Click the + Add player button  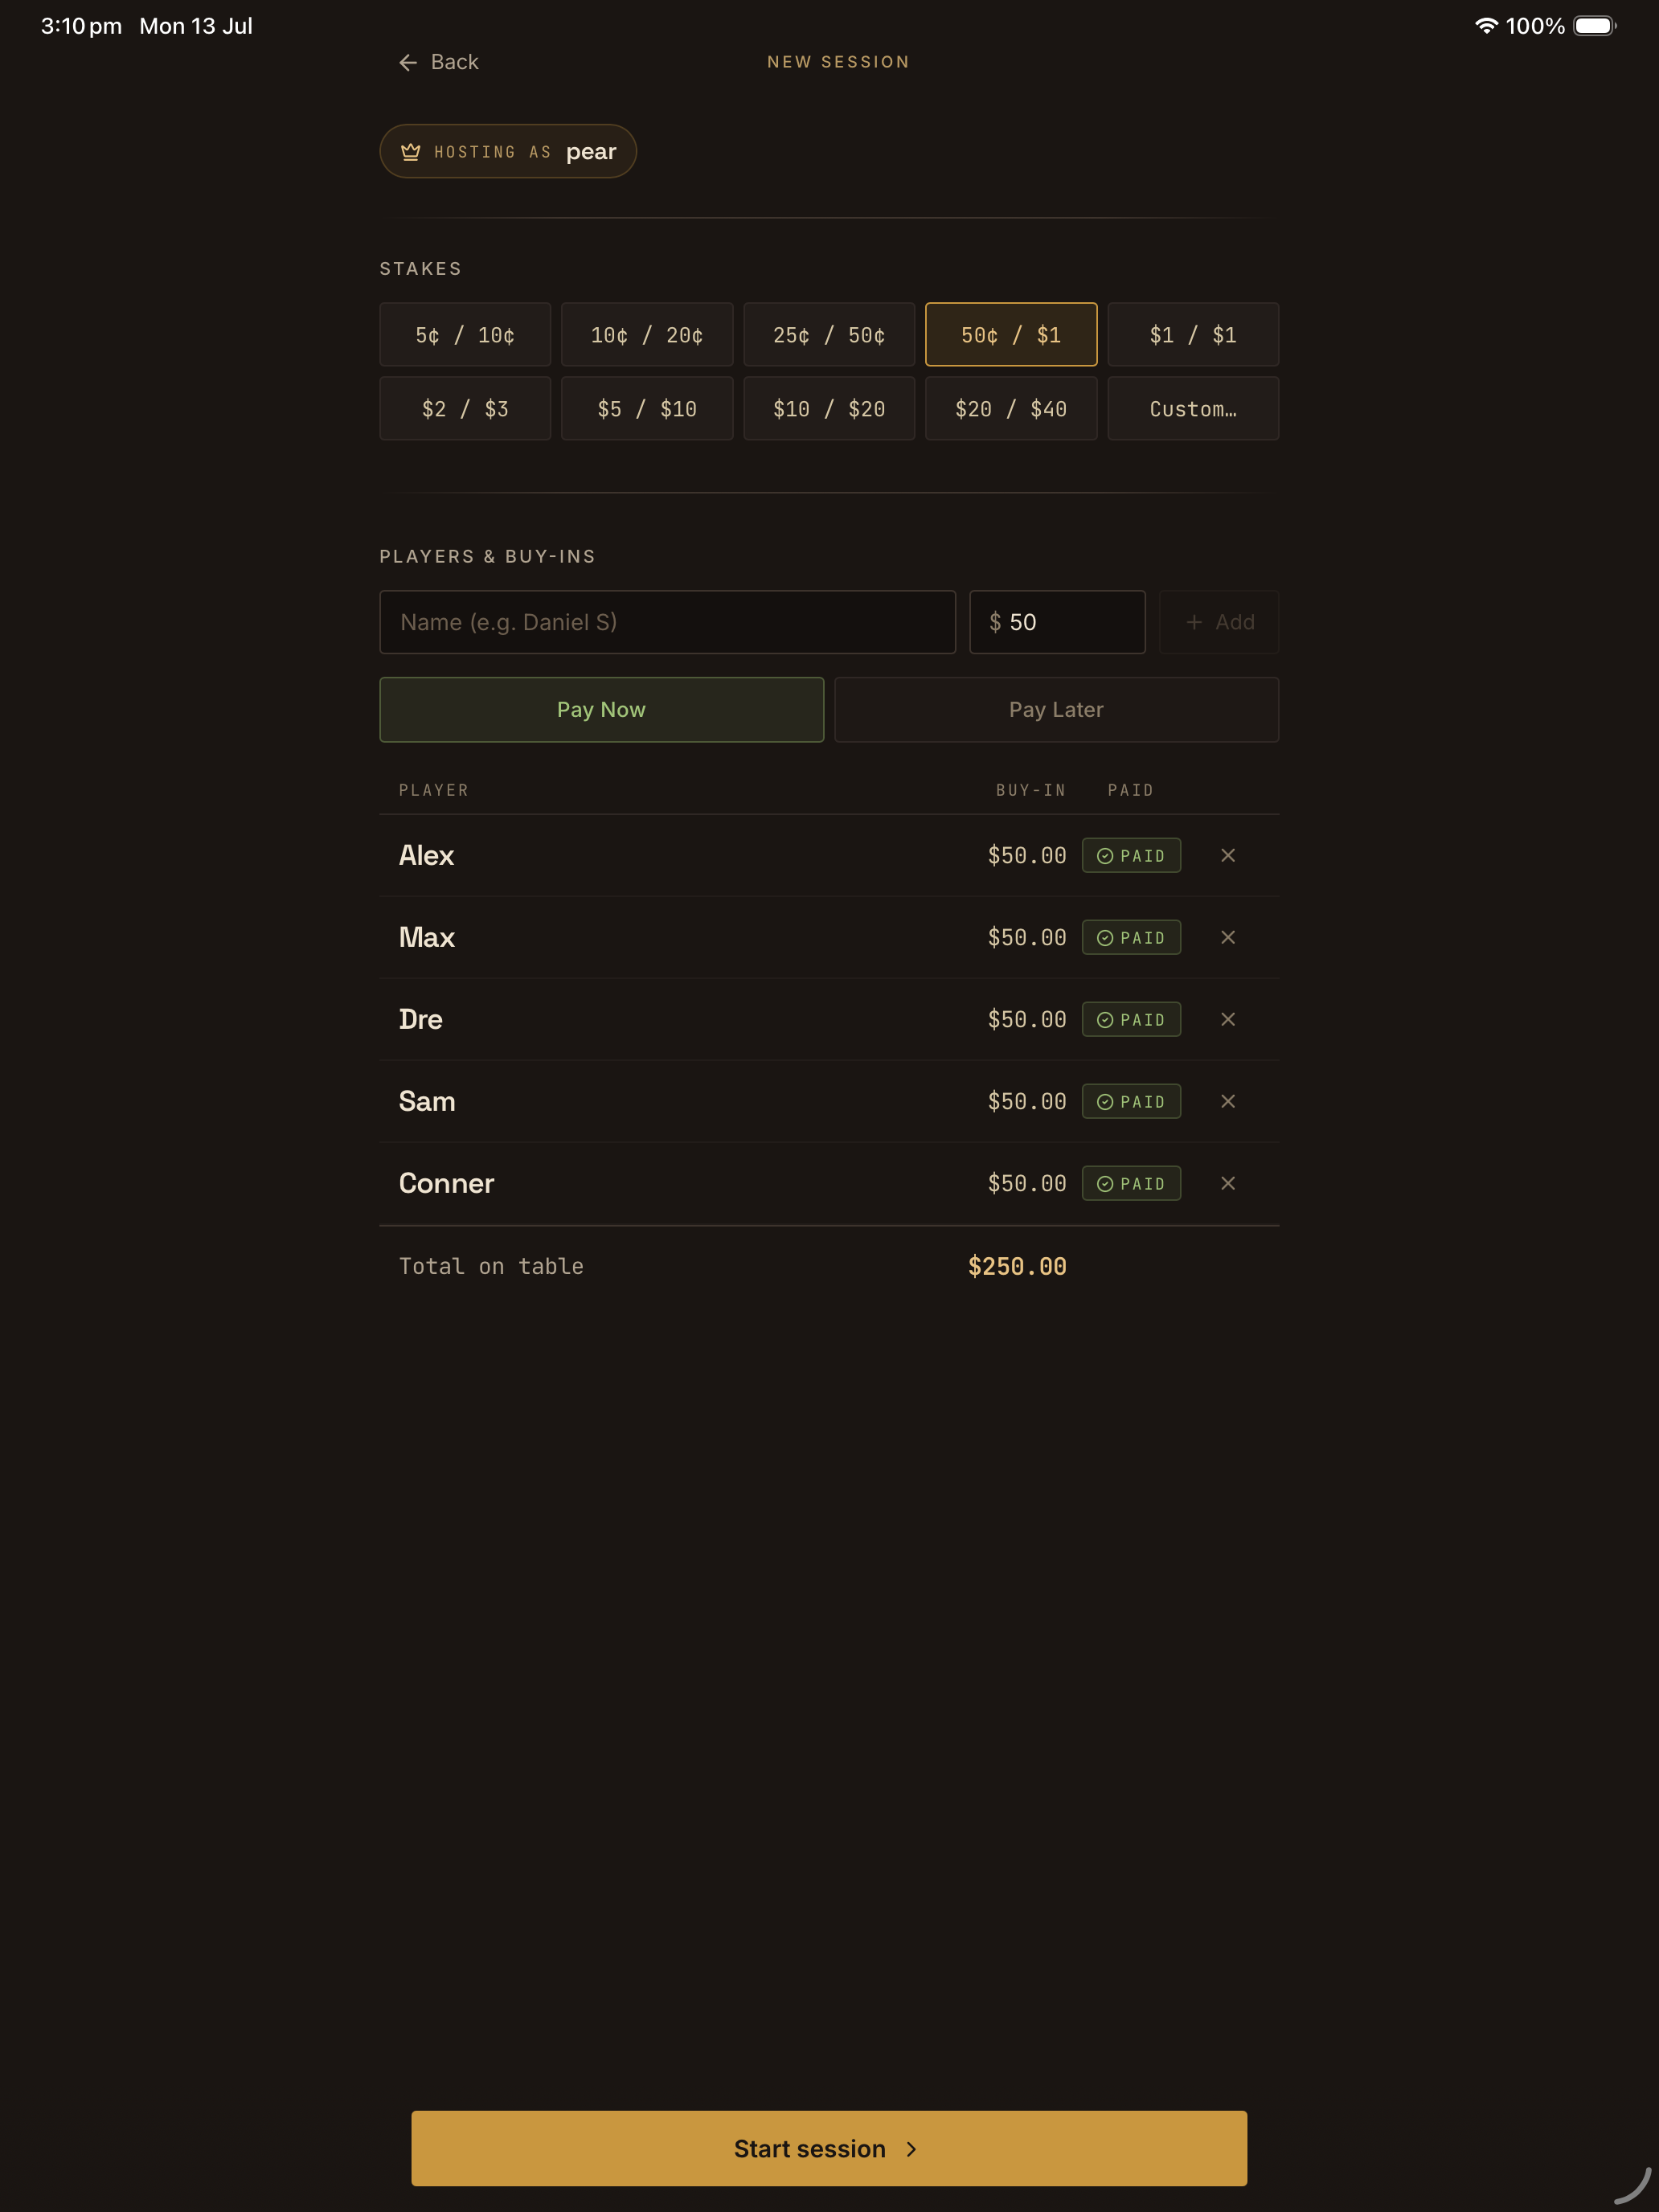[x=1219, y=622]
